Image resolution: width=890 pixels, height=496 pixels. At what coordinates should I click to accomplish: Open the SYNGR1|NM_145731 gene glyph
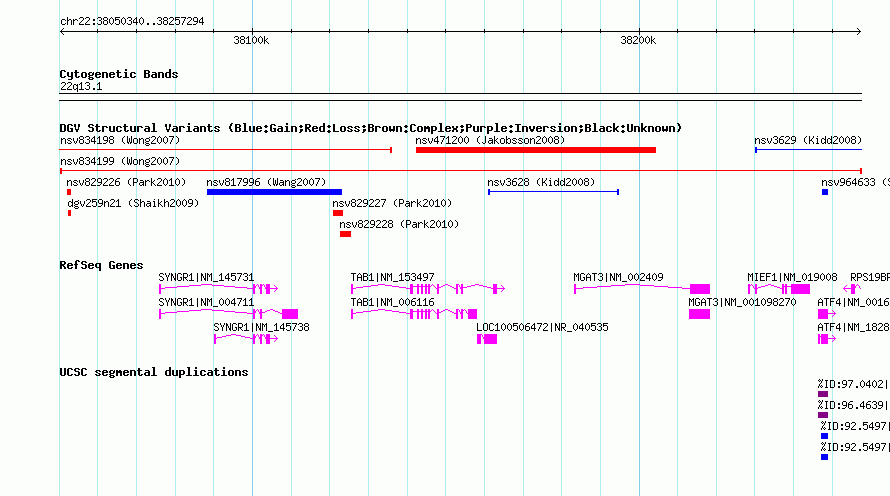(x=219, y=289)
